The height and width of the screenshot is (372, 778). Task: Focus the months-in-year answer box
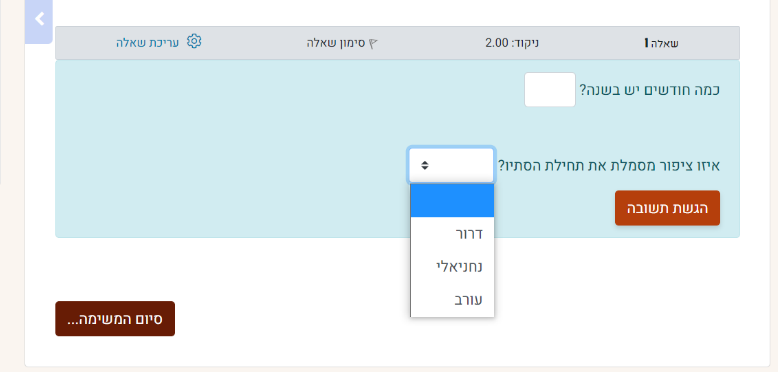point(550,89)
